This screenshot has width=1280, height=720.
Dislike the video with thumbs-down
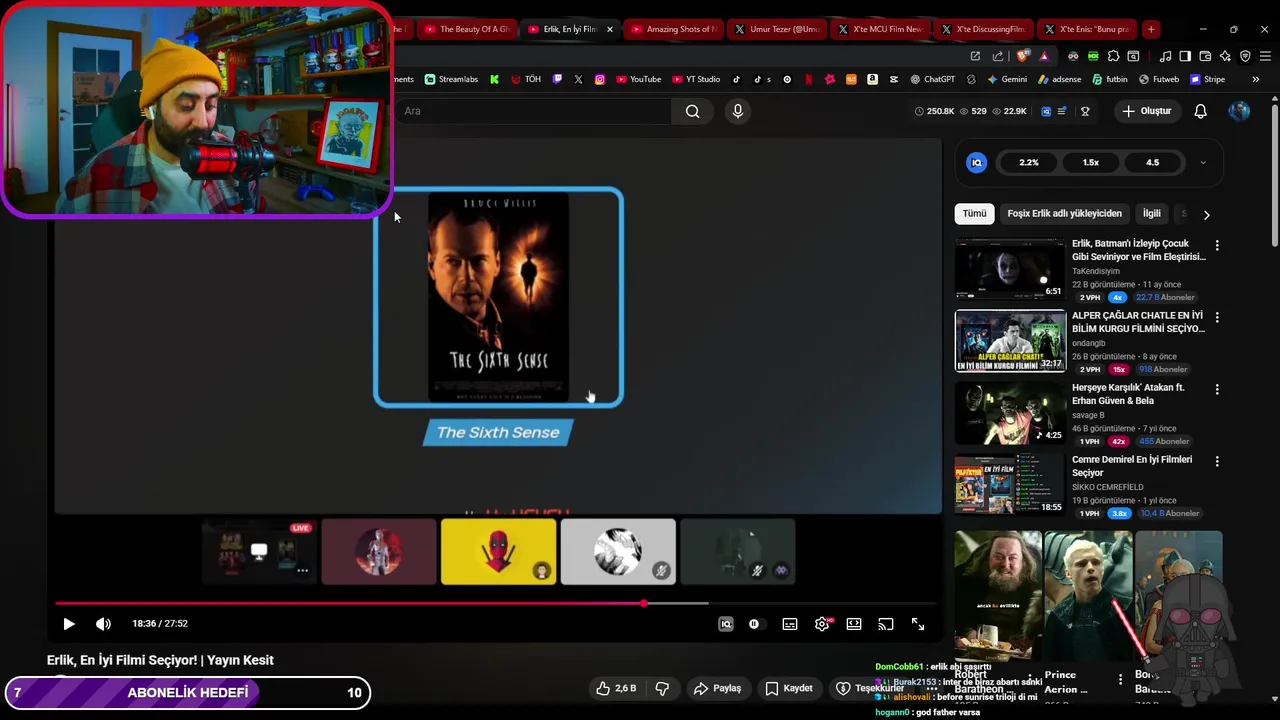click(662, 688)
